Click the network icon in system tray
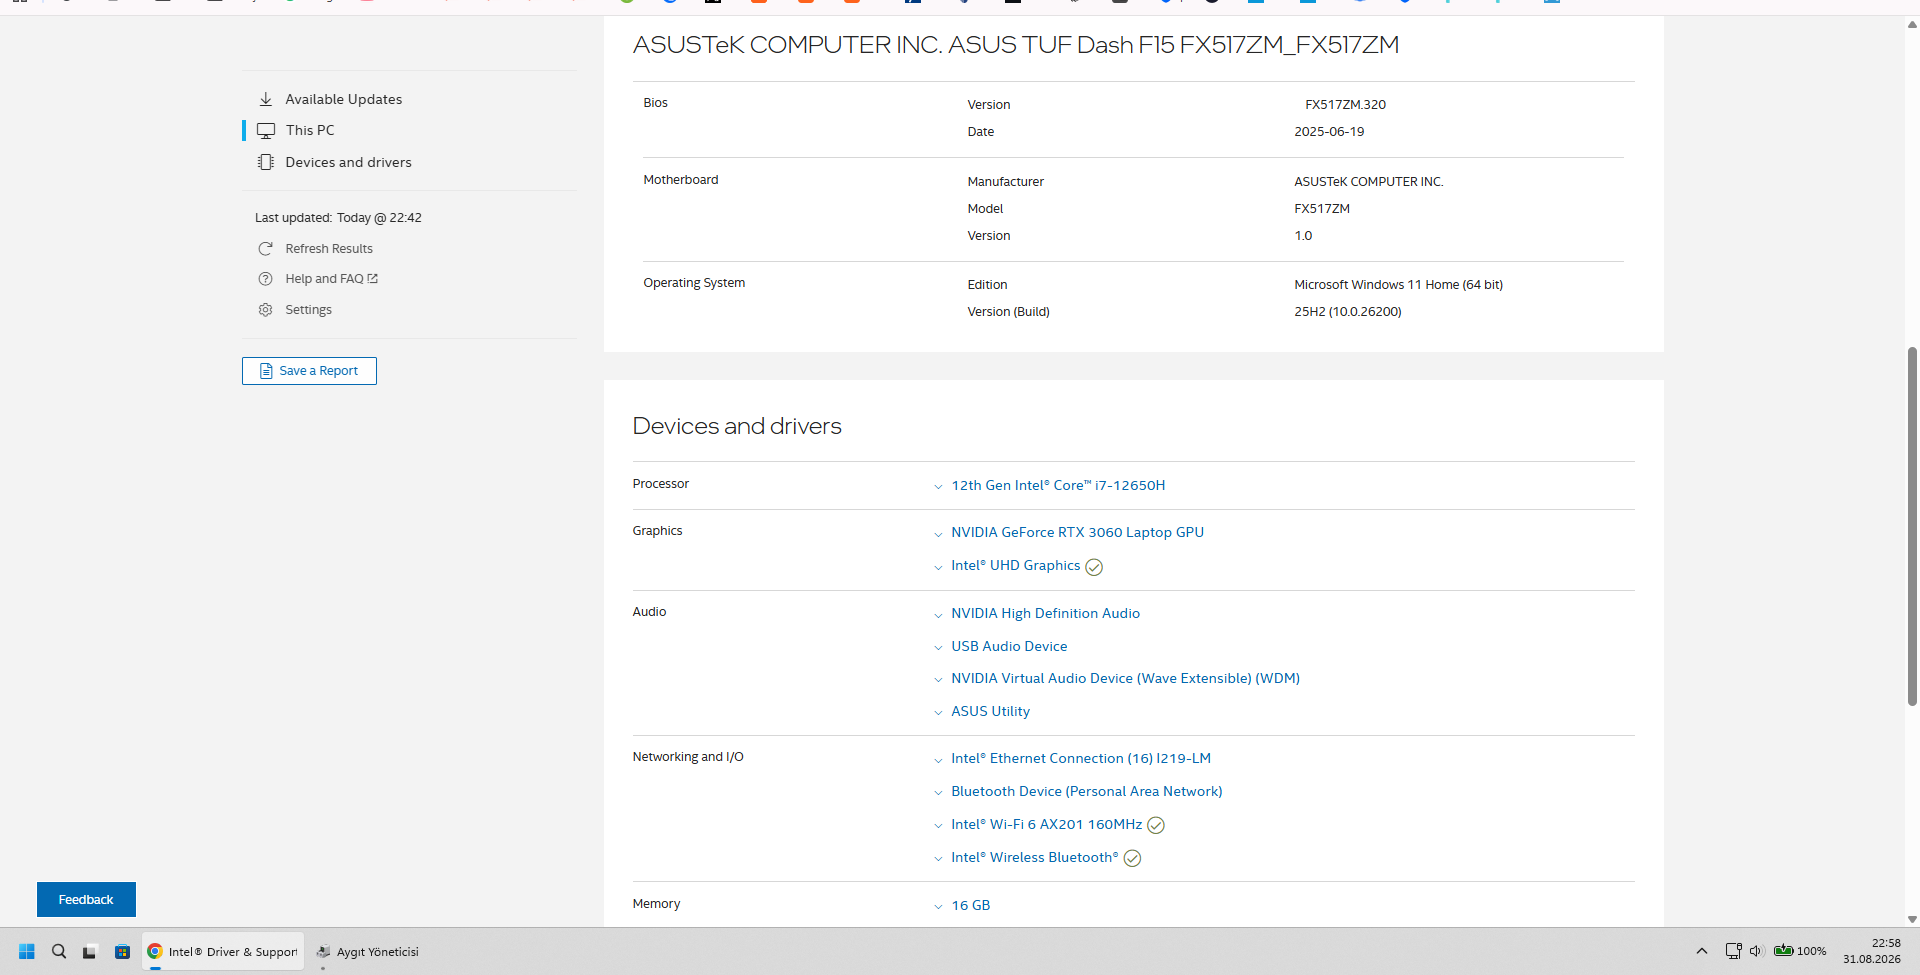 pos(1733,951)
